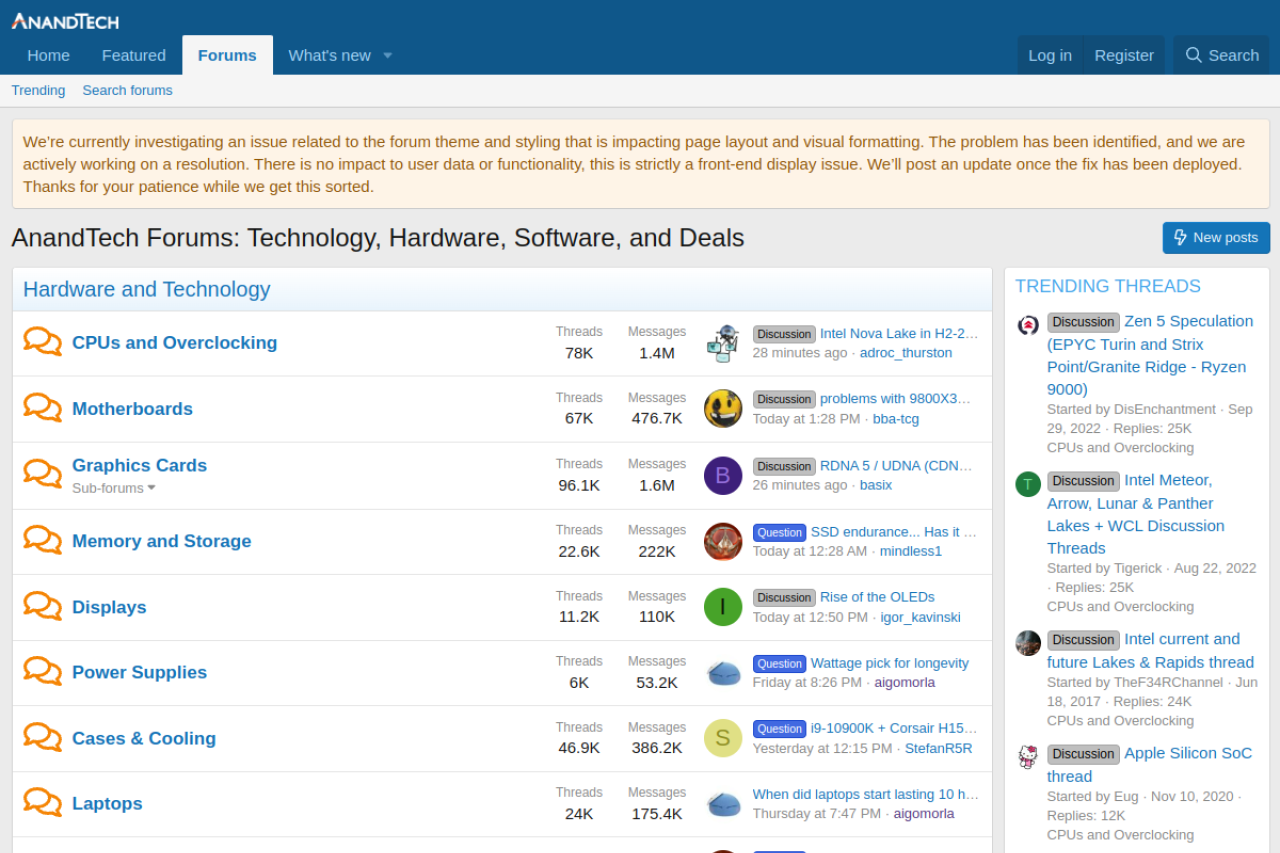Open the Search forums link
Screen dimensions: 1280x853
[127, 90]
